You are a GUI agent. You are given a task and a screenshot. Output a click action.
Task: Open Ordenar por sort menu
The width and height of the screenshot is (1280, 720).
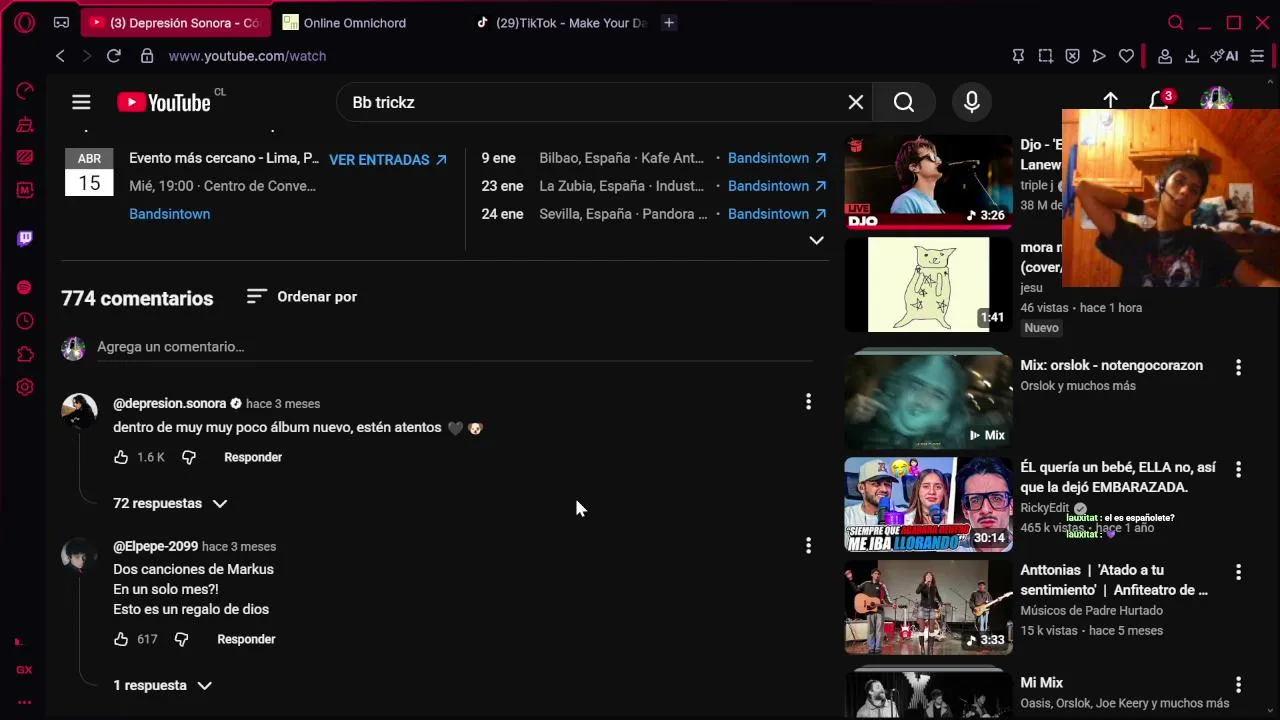pos(302,296)
